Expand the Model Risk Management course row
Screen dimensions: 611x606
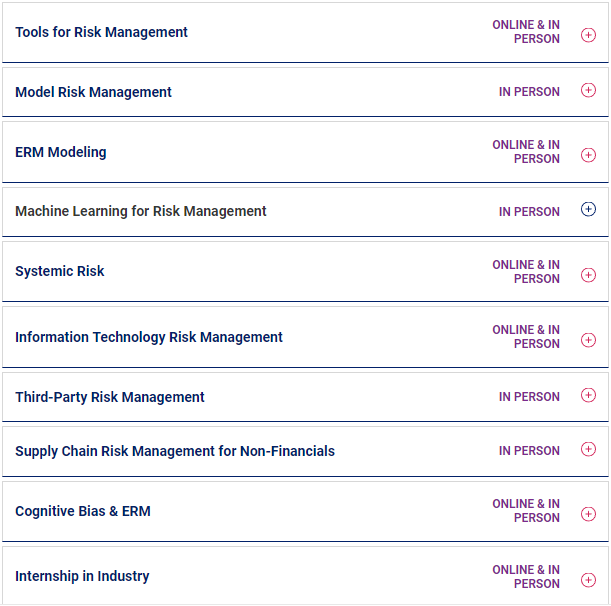(x=93, y=92)
